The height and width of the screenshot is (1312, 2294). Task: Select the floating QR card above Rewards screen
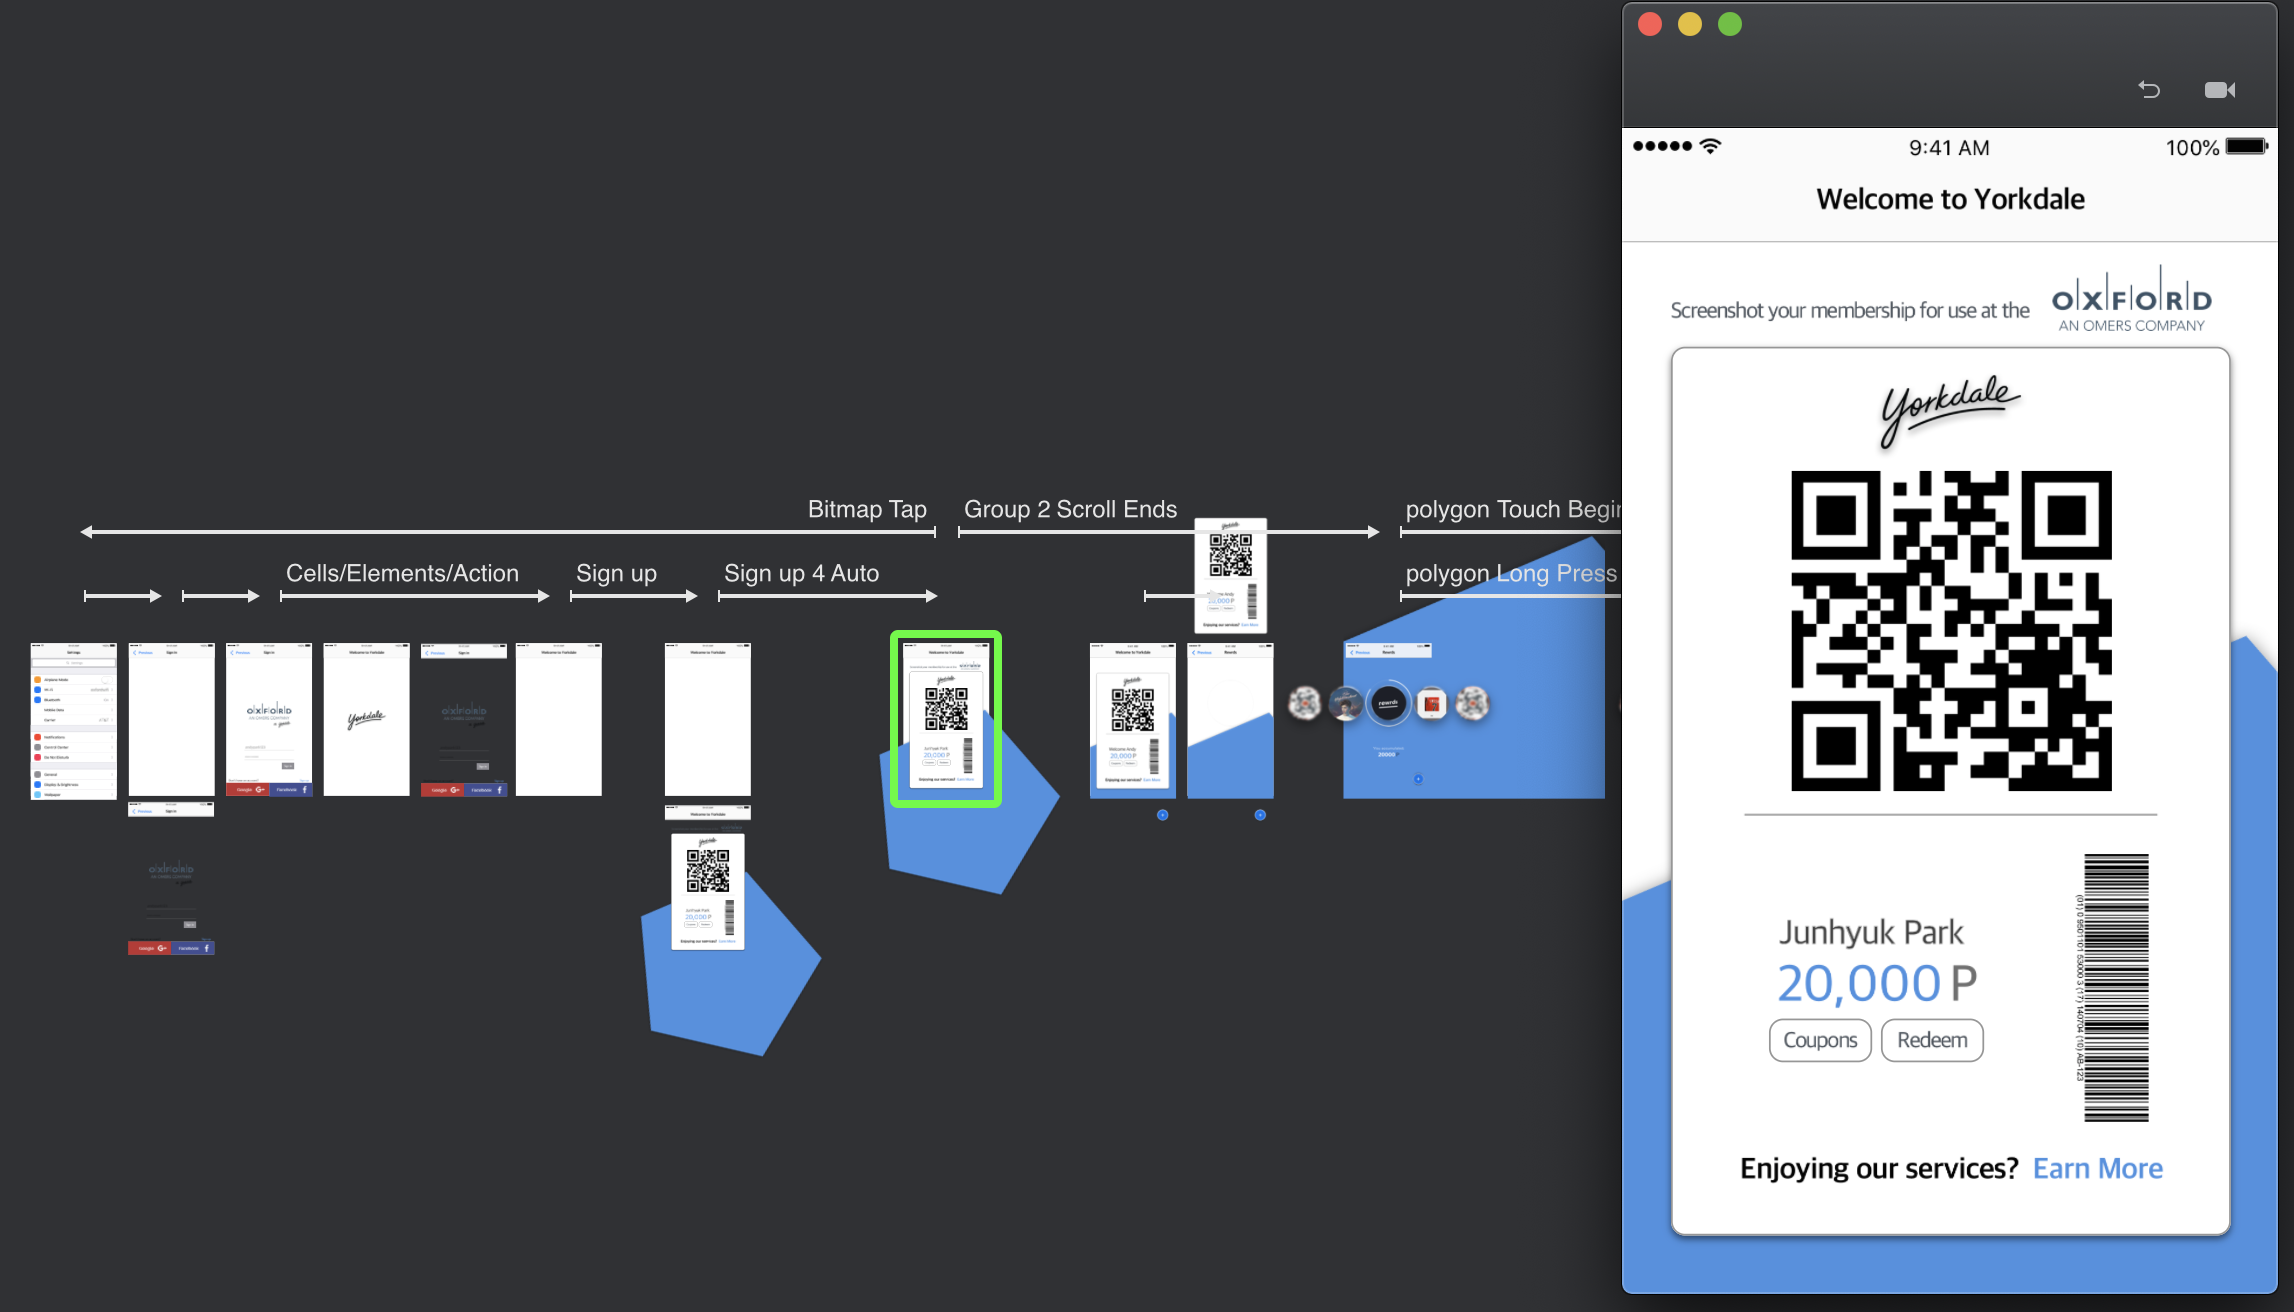[x=1231, y=575]
